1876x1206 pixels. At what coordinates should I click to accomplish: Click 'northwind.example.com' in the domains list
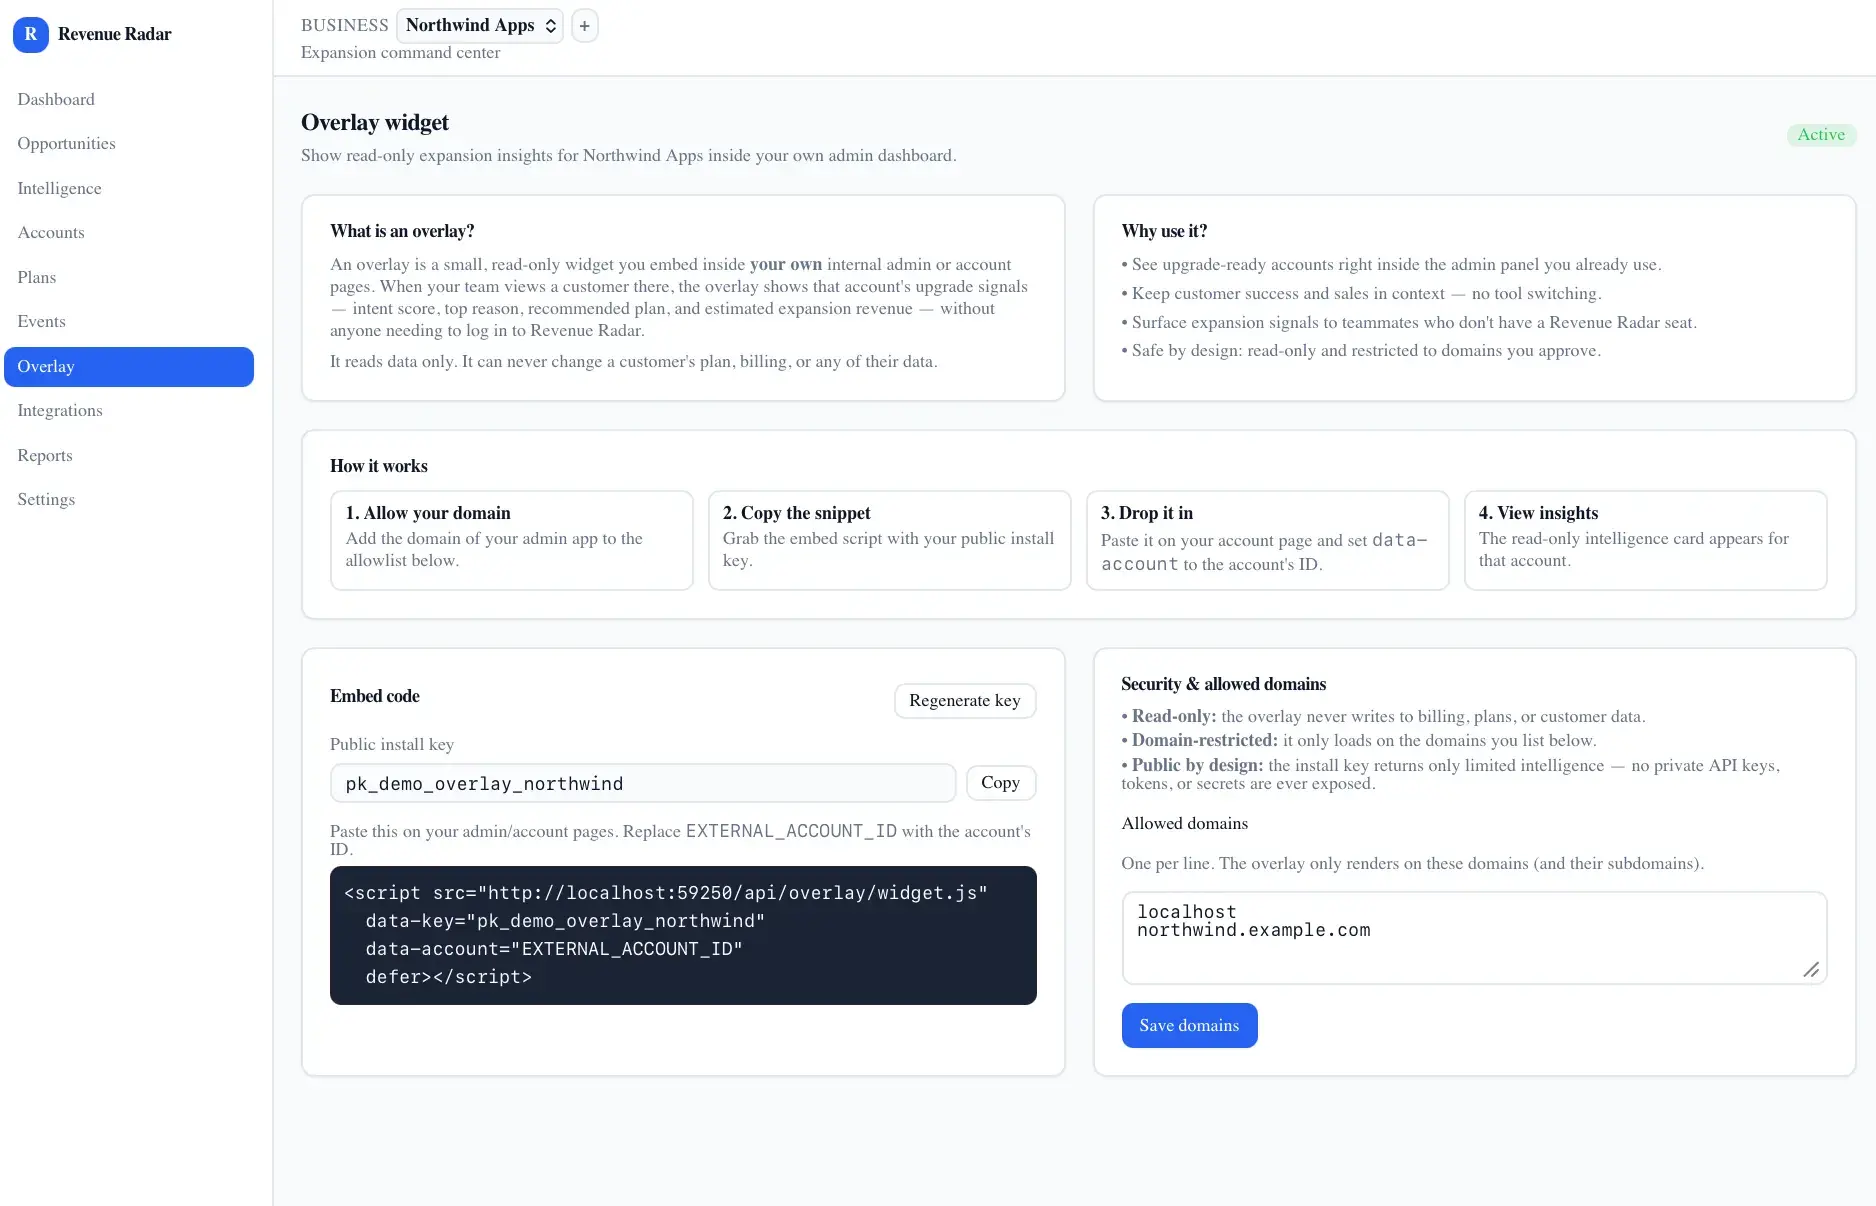coord(1254,930)
